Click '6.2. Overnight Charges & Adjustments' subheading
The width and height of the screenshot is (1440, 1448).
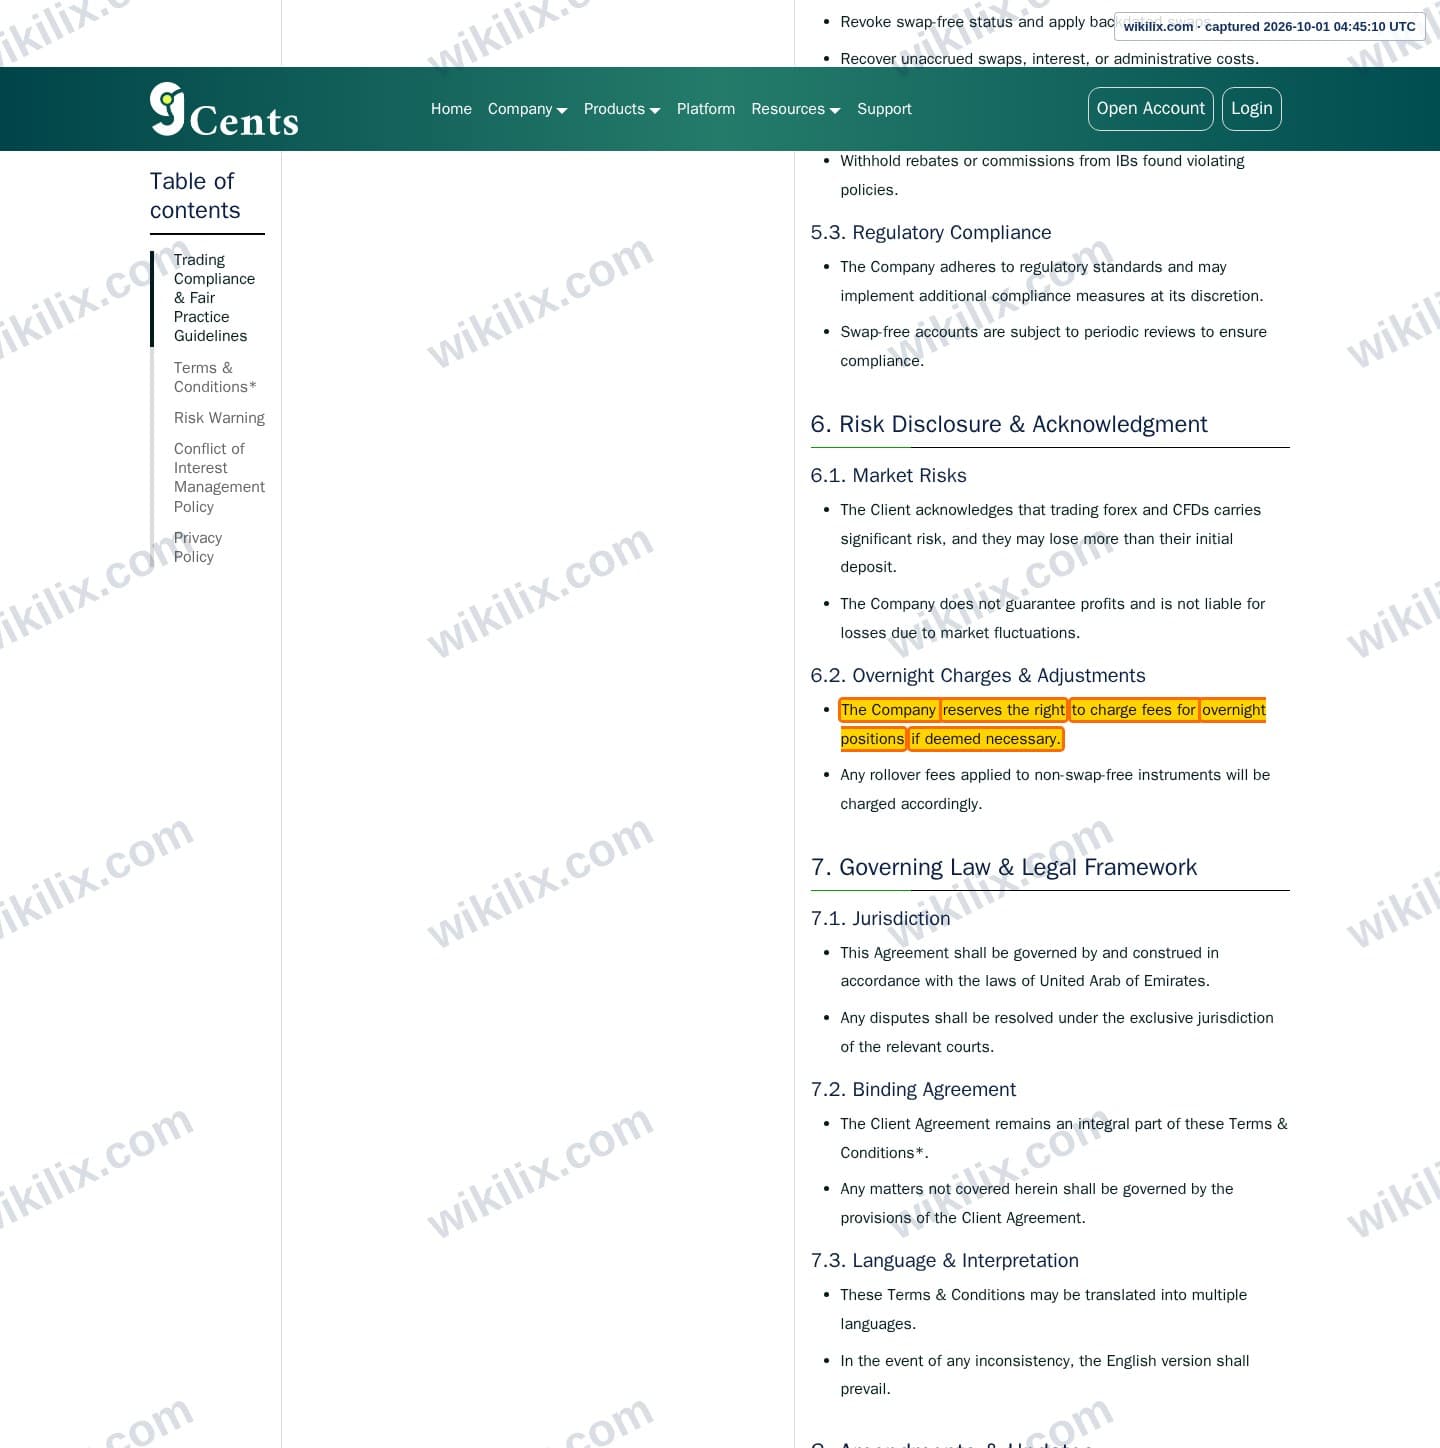pos(978,675)
